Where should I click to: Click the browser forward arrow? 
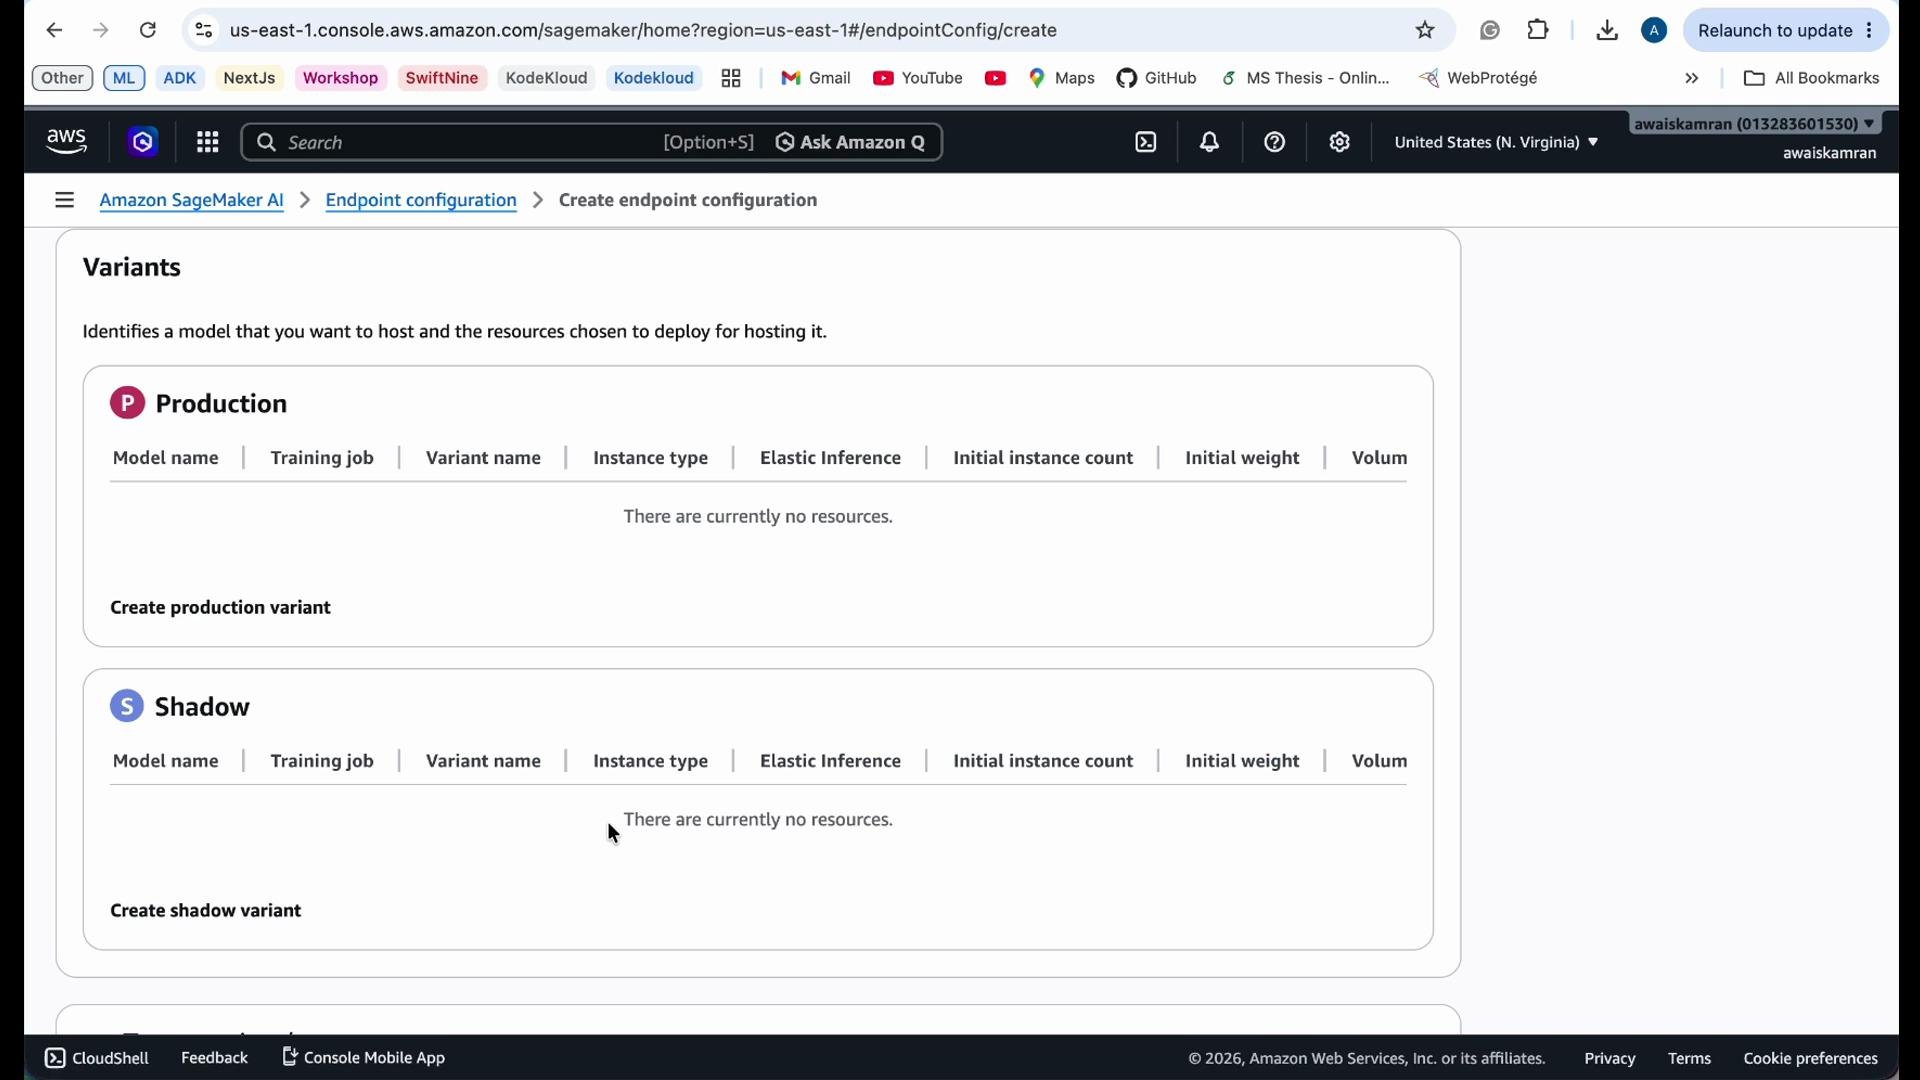(x=101, y=31)
